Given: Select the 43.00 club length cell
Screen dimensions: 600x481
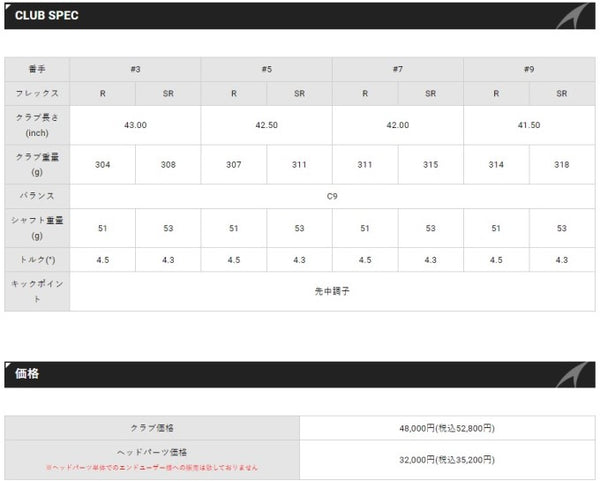Looking at the screenshot, I should [x=135, y=125].
